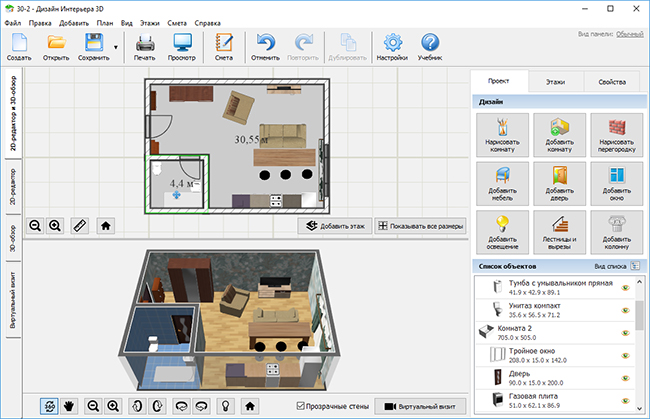The image size is (650, 419).
Task: Toggle Прозрачные стены checkbox
Action: 301,406
